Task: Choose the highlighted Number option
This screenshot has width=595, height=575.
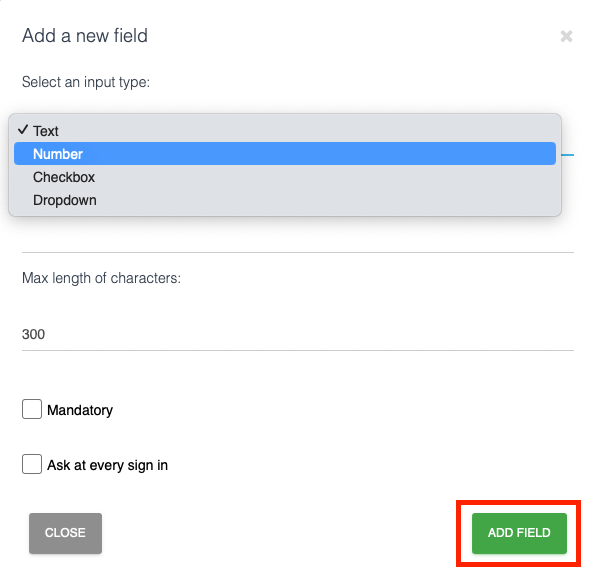Action: [x=285, y=154]
